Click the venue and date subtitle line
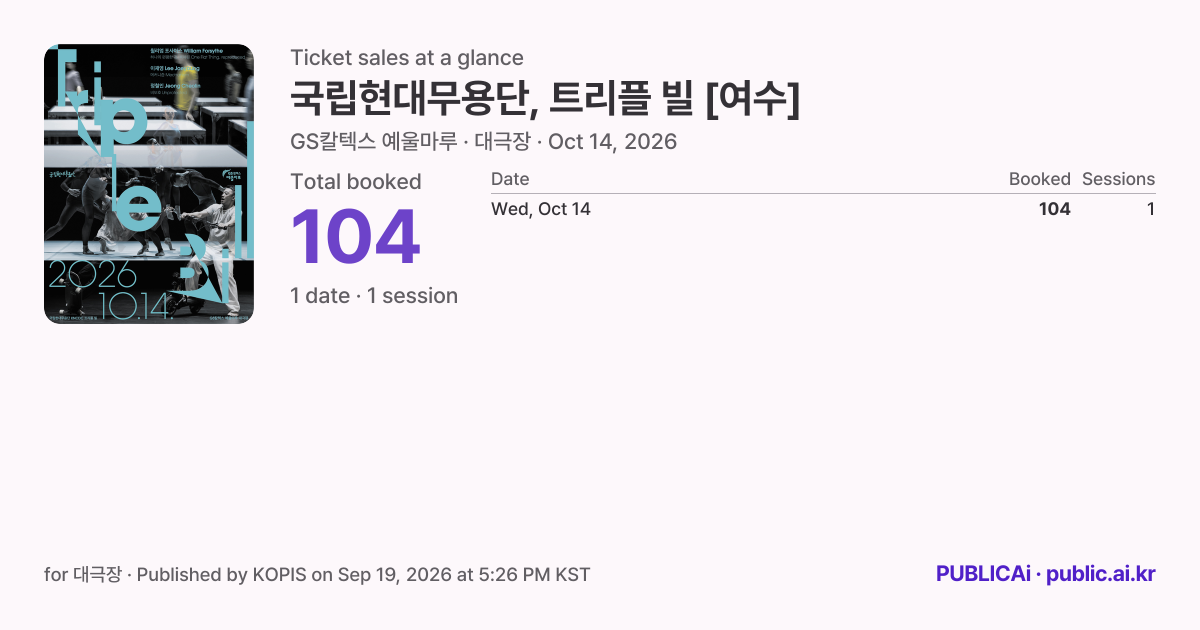 coord(483,142)
